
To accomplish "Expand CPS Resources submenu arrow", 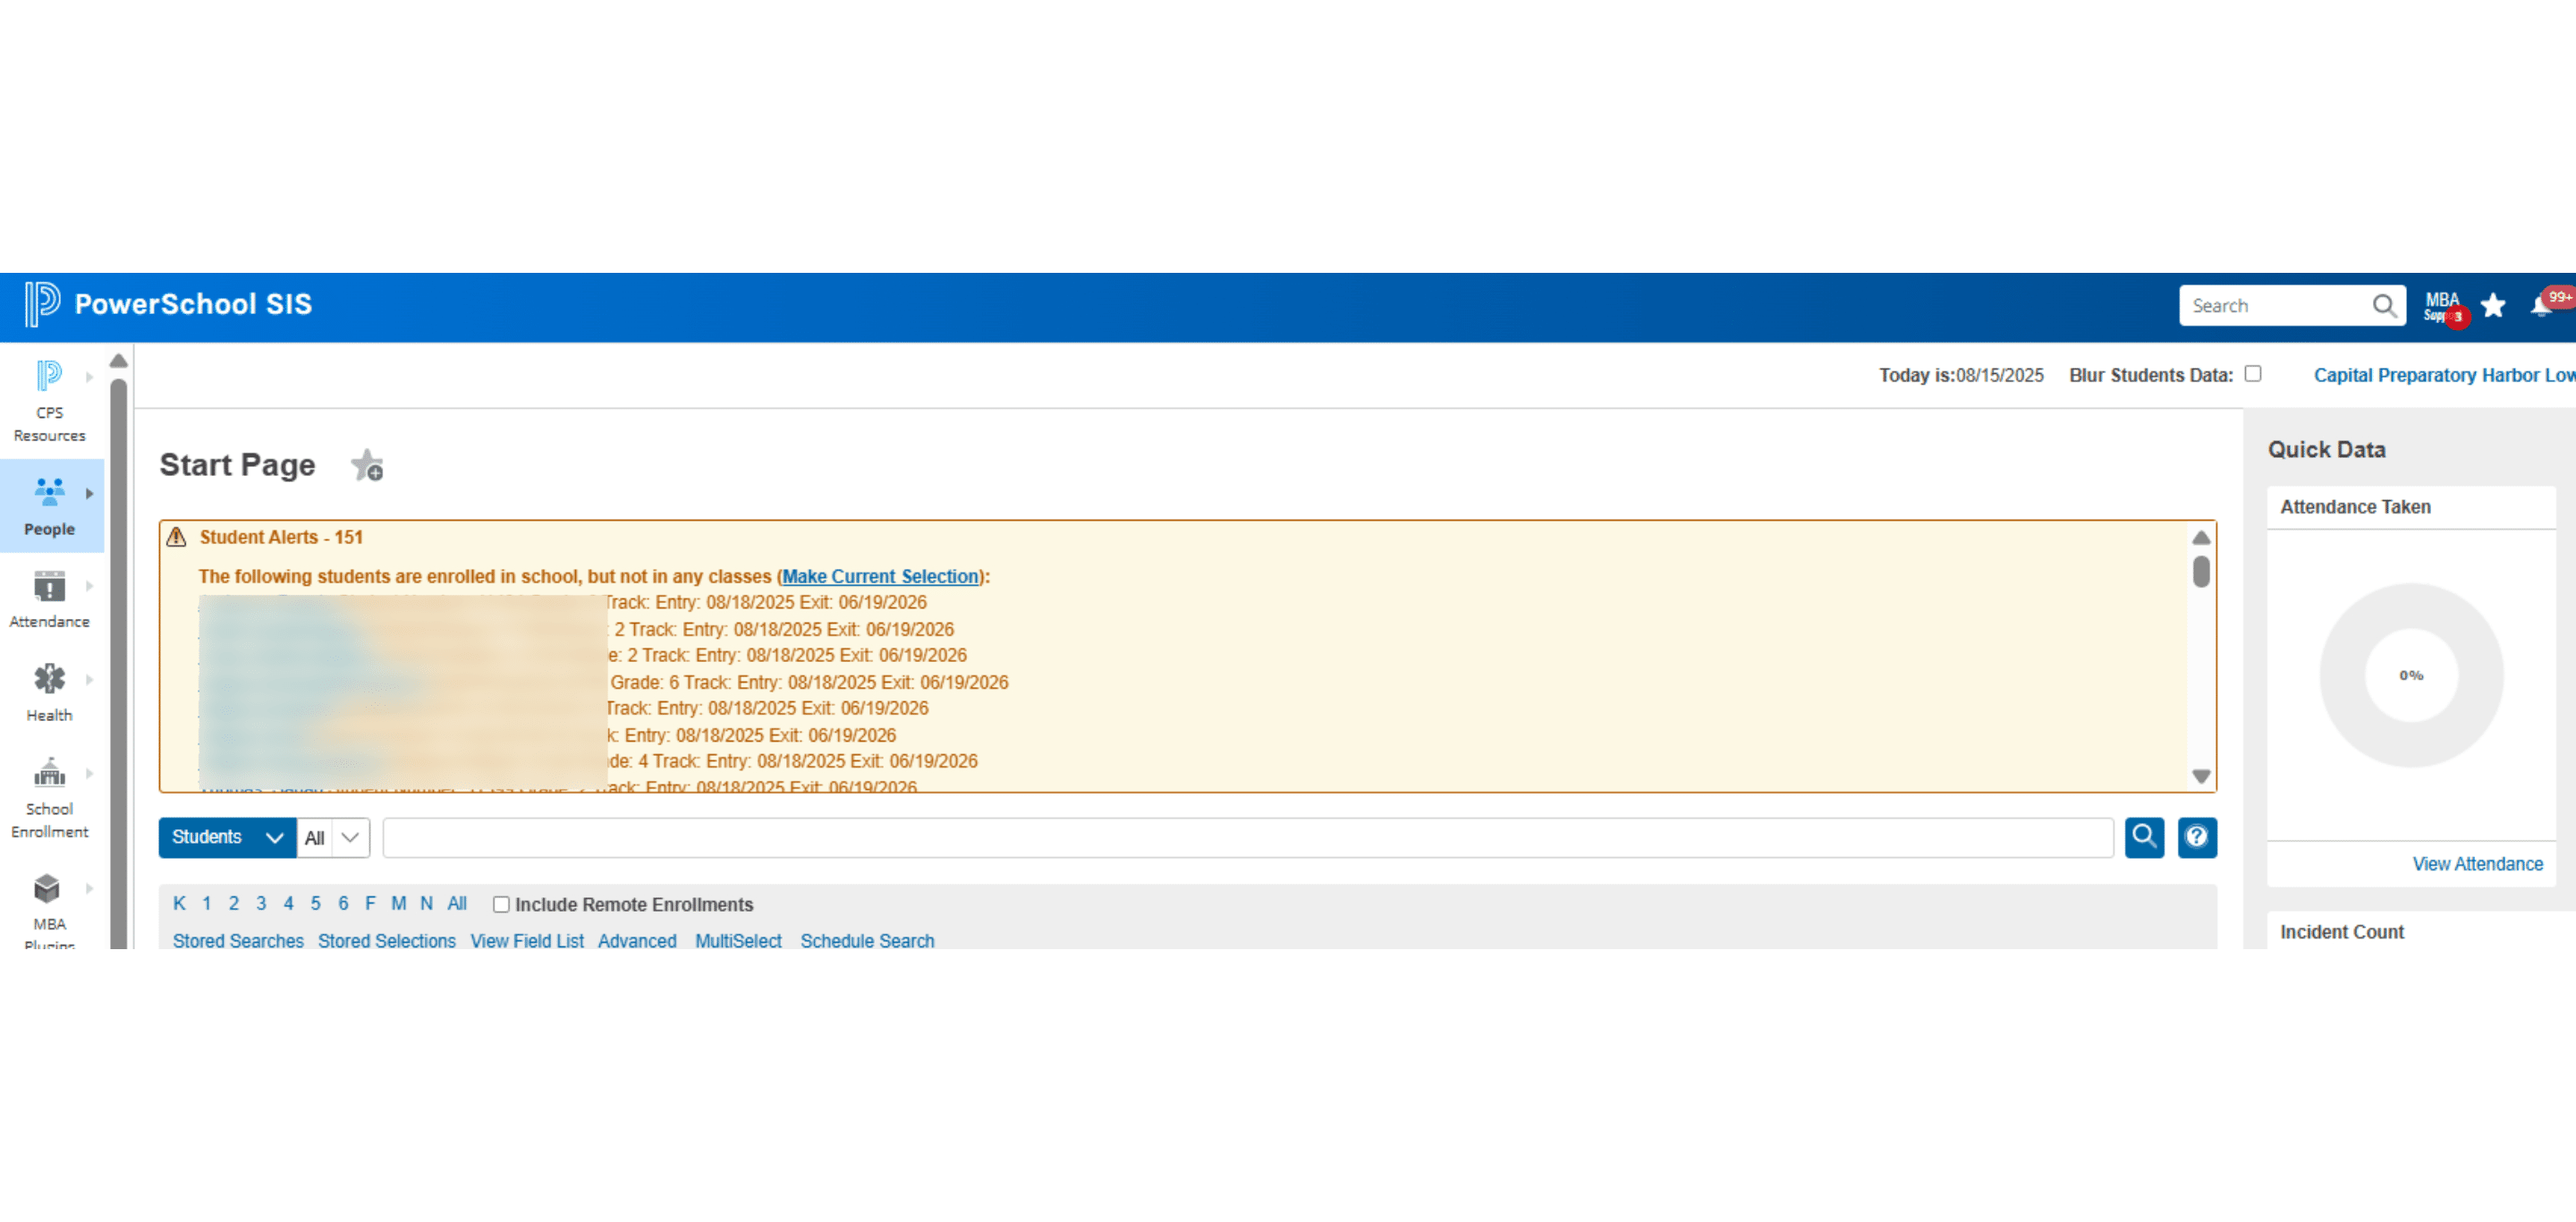I will 89,377.
